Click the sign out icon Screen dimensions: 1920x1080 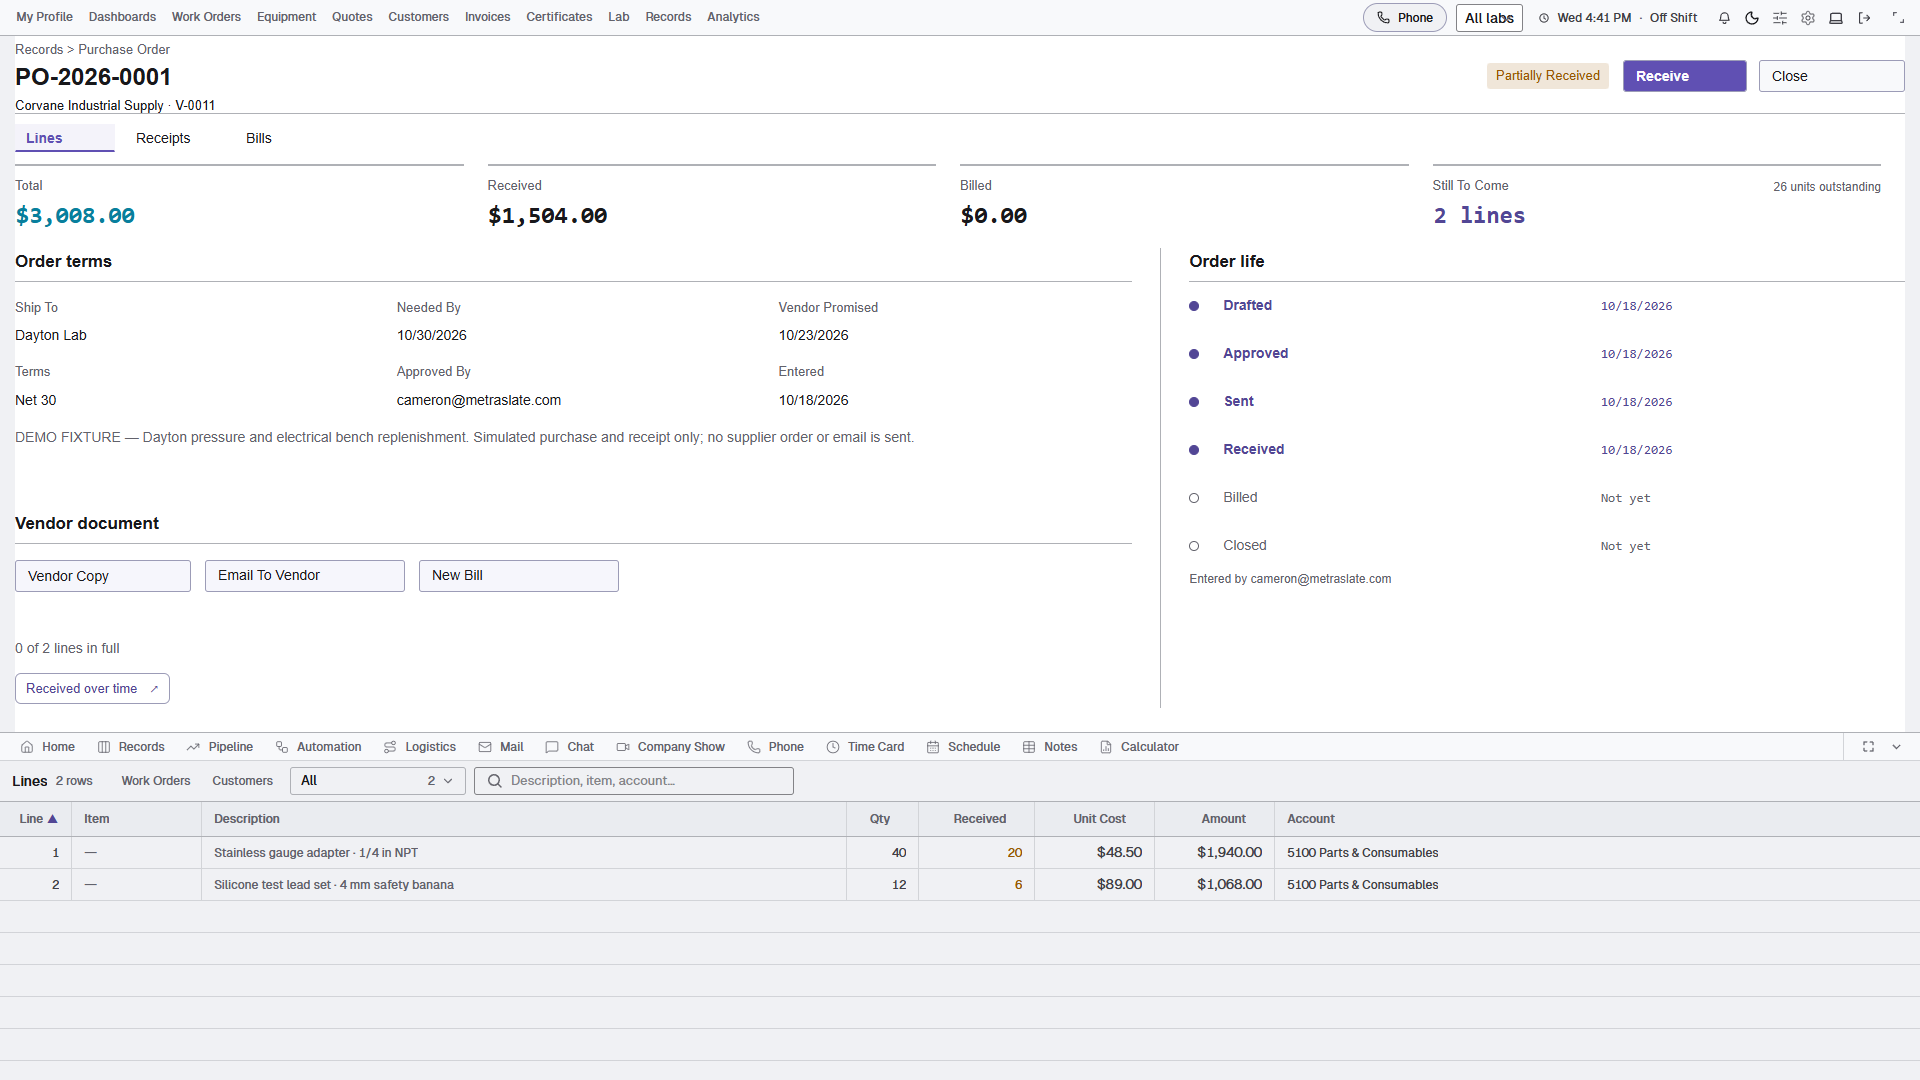pyautogui.click(x=1864, y=18)
